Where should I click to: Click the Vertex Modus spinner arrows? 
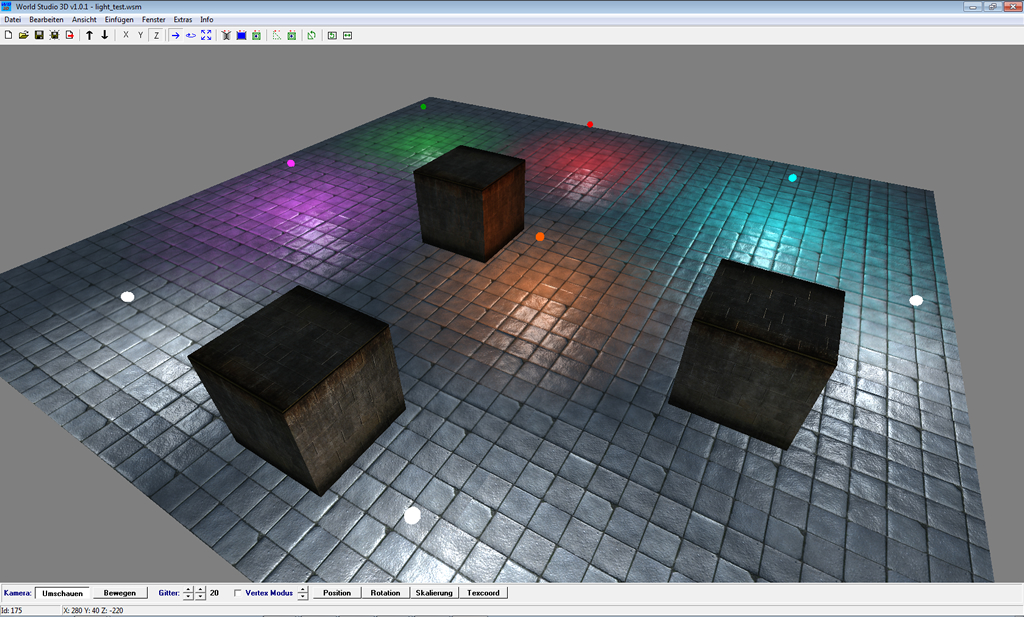click(x=303, y=593)
